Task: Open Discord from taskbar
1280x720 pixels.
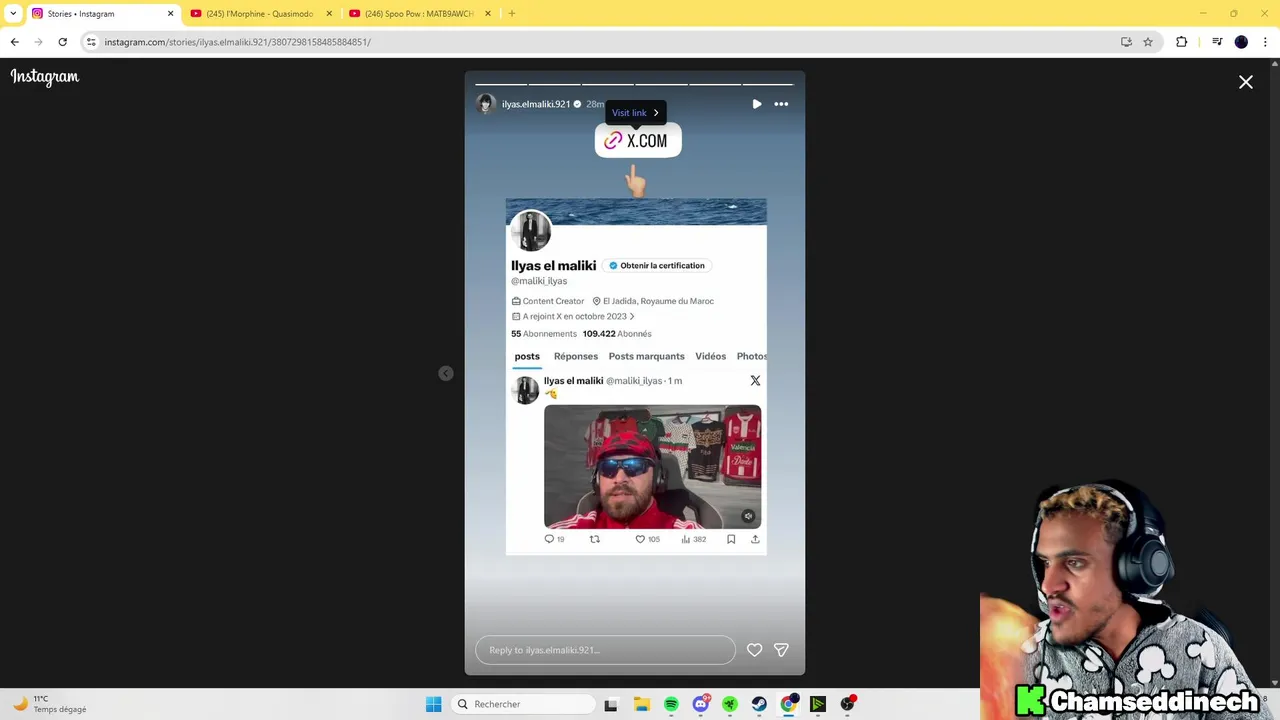Action: point(701,704)
